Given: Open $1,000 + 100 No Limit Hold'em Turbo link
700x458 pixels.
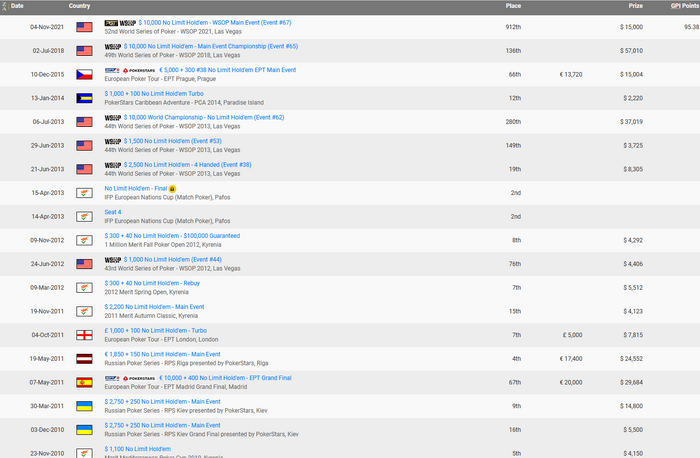Looking at the screenshot, I should [x=154, y=93].
